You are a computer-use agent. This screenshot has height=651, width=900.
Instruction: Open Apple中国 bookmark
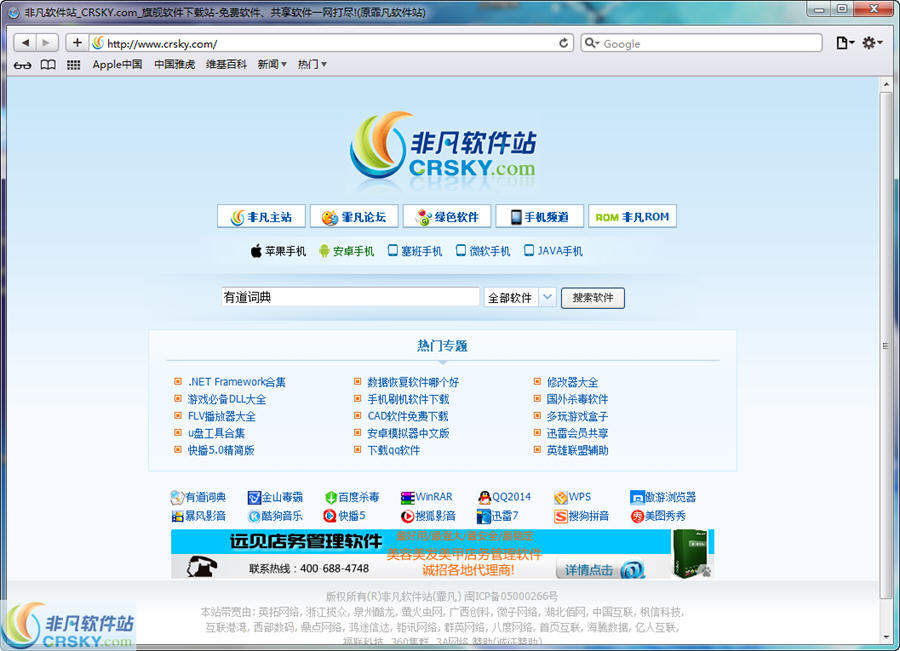[x=117, y=64]
